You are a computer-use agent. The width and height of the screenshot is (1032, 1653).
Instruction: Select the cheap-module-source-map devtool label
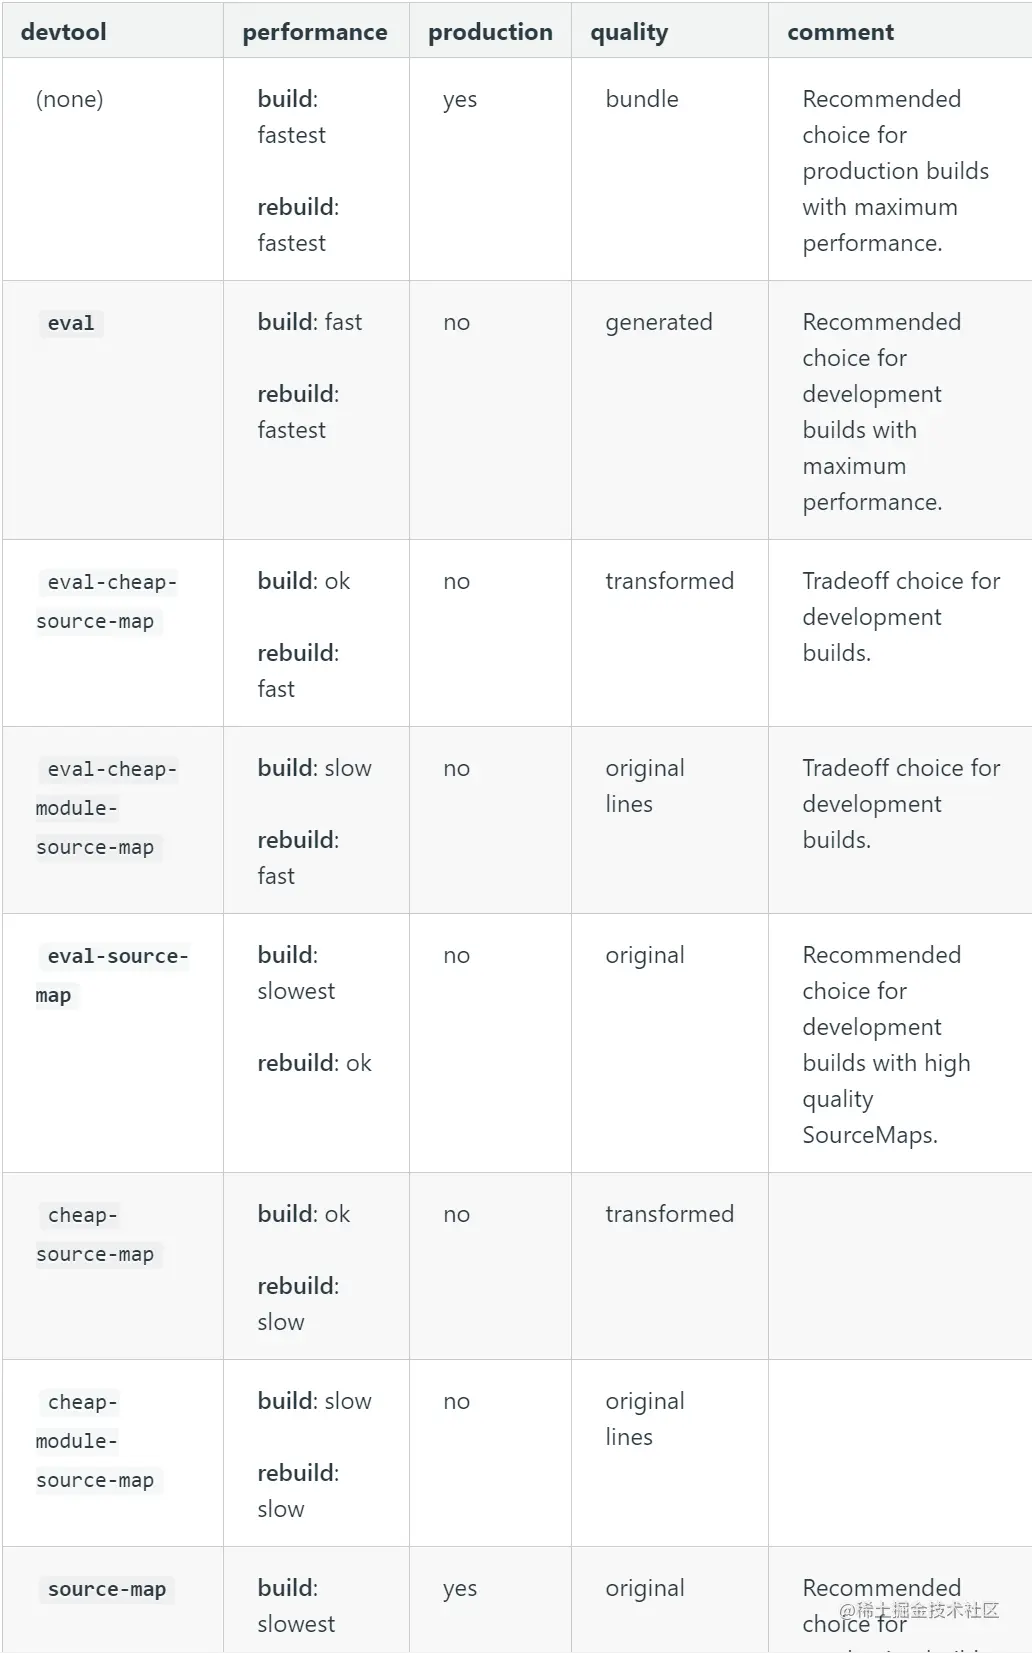click(96, 1441)
